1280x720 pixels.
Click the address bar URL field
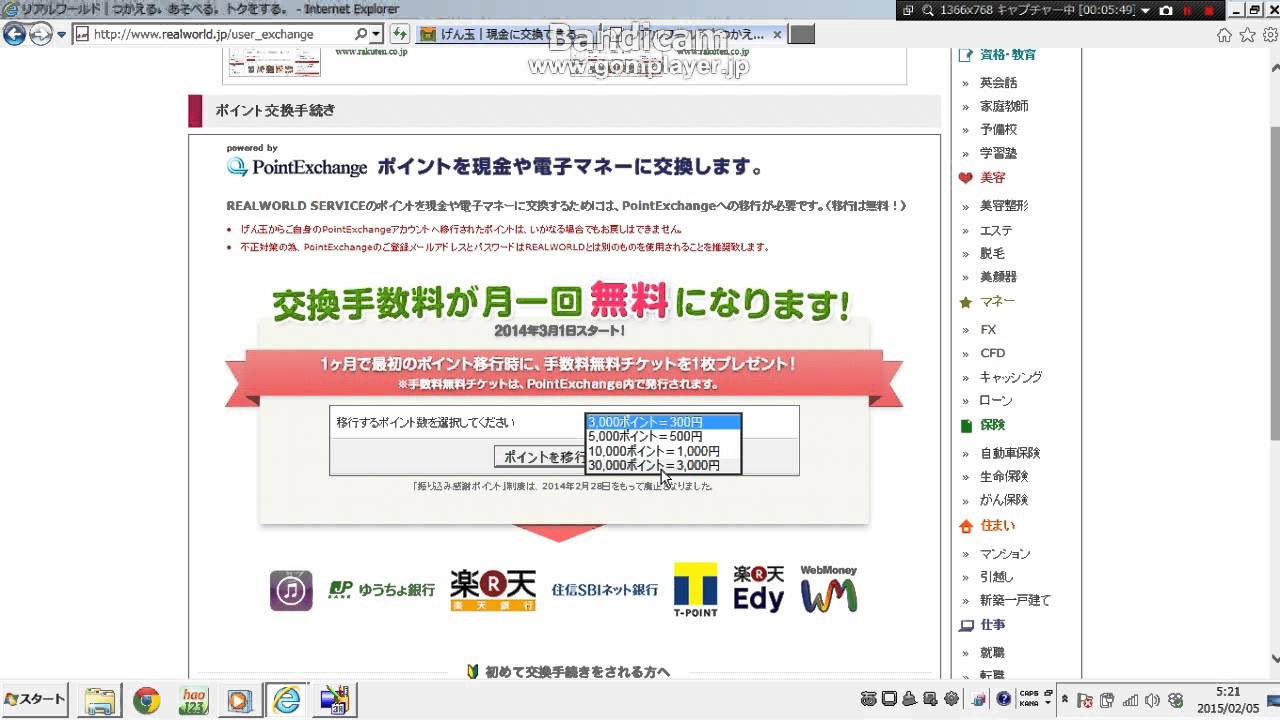click(x=220, y=34)
